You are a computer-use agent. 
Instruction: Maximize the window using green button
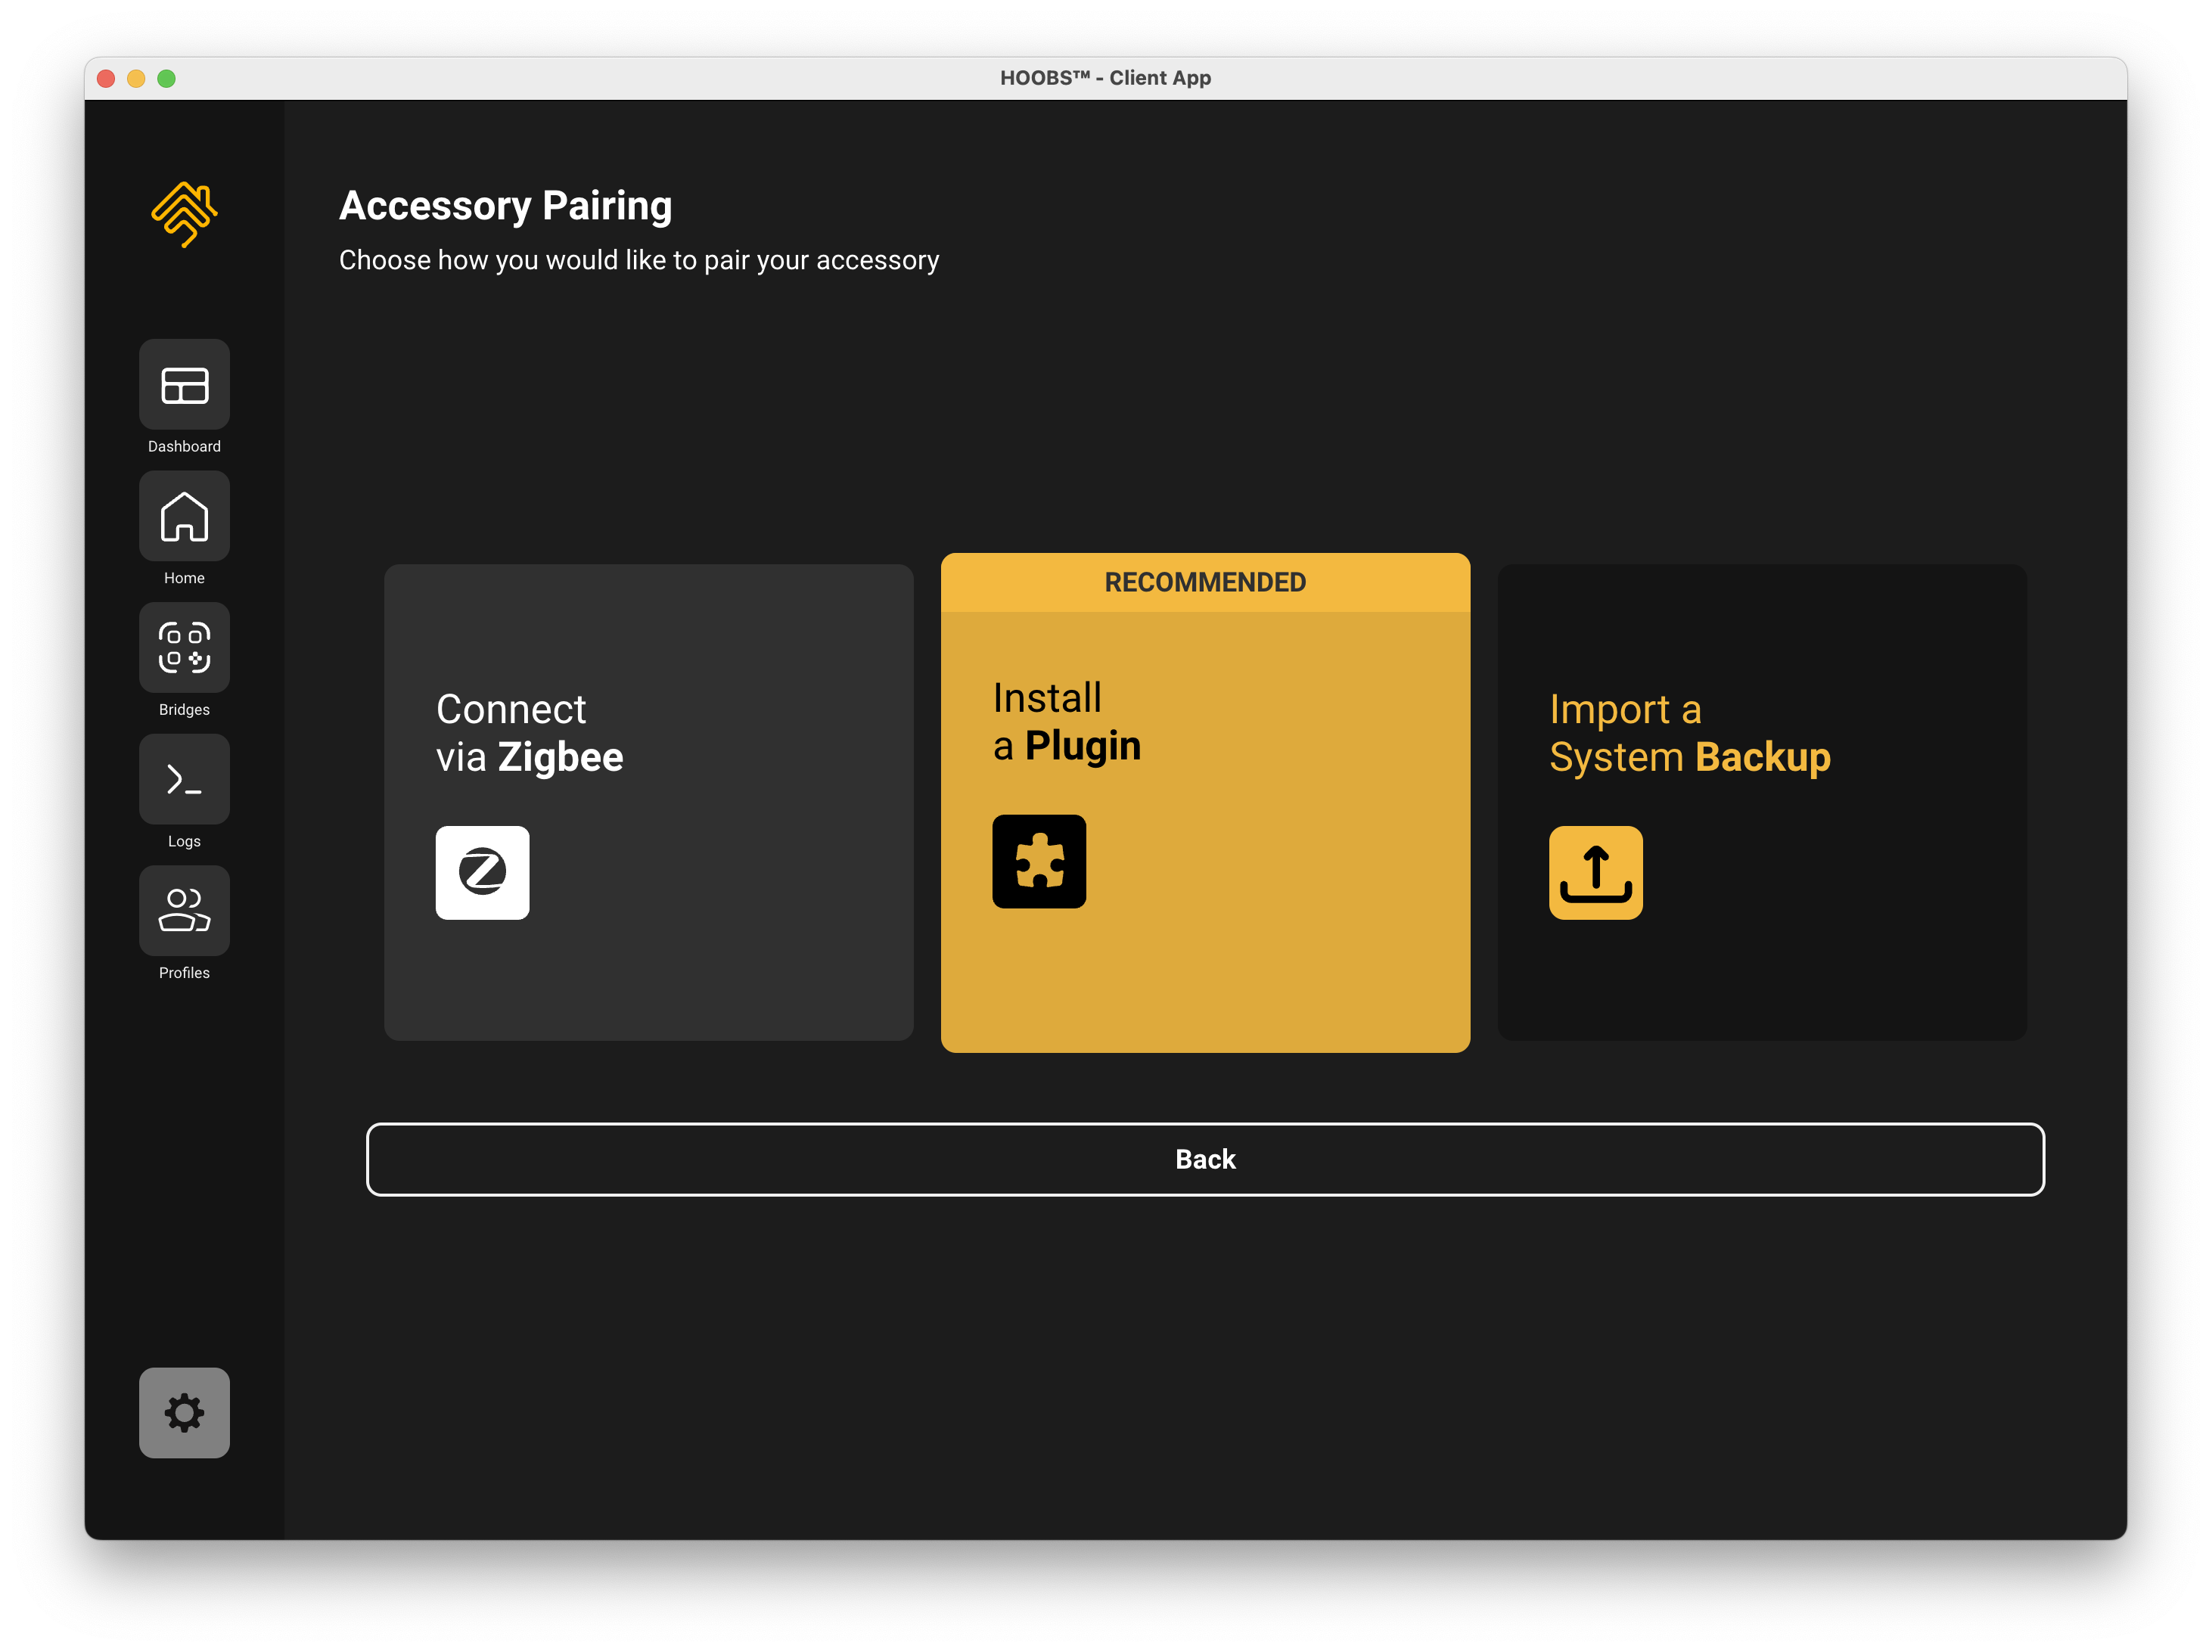pos(167,78)
